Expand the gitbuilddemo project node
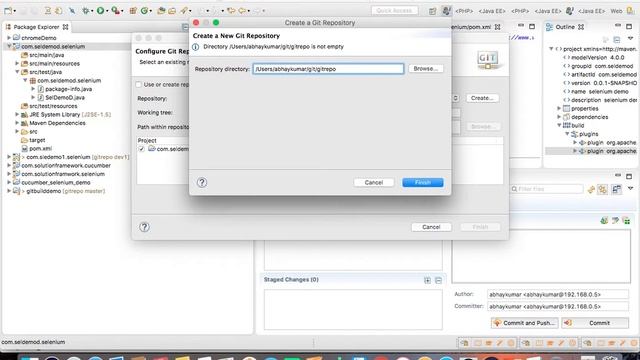 pos(9,191)
